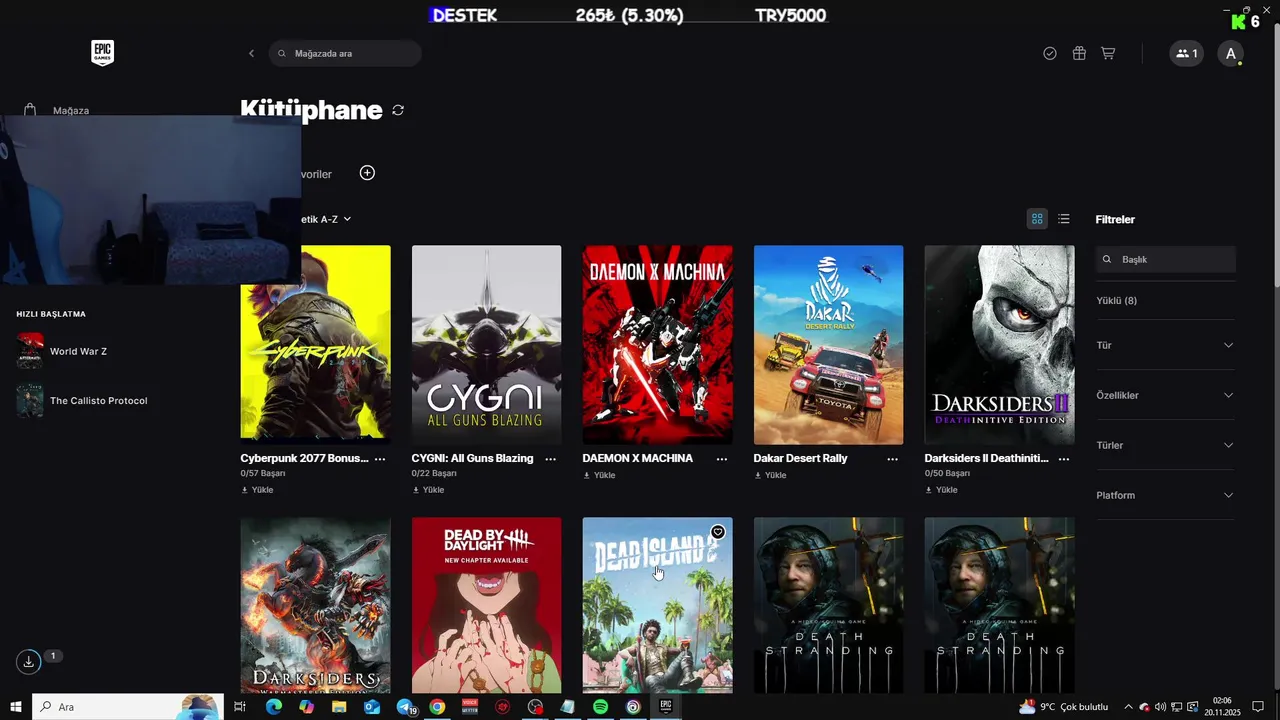The width and height of the screenshot is (1280, 720).
Task: Open Voicemeeter from the taskbar
Action: 470,707
